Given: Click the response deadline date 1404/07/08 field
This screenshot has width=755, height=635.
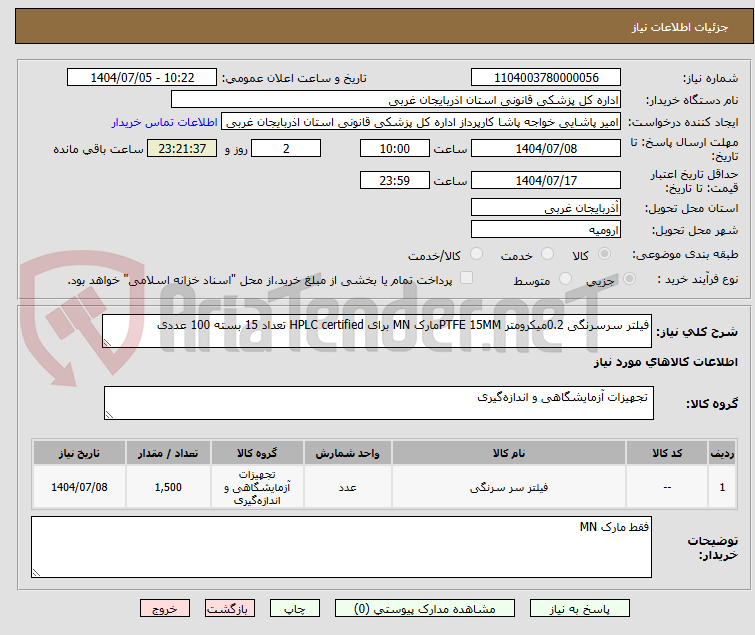Looking at the screenshot, I should [x=546, y=148].
